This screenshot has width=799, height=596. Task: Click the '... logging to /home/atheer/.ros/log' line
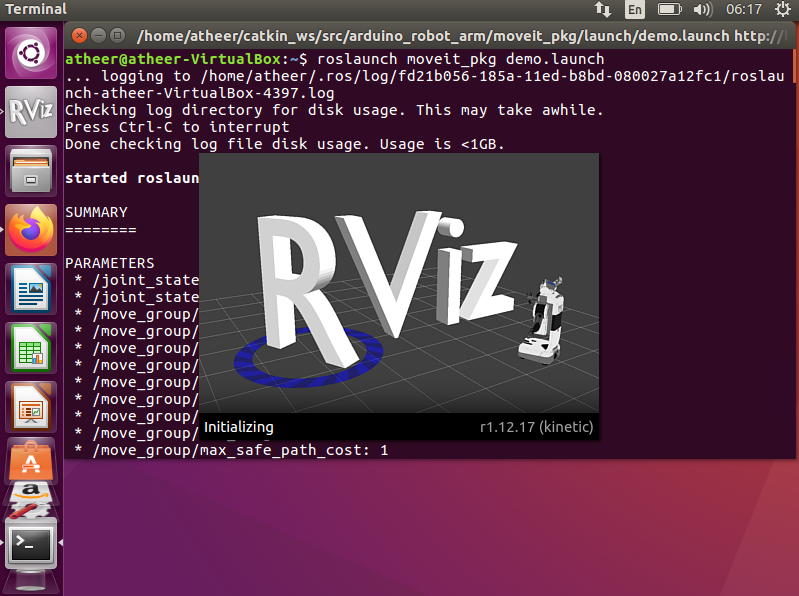[424, 76]
